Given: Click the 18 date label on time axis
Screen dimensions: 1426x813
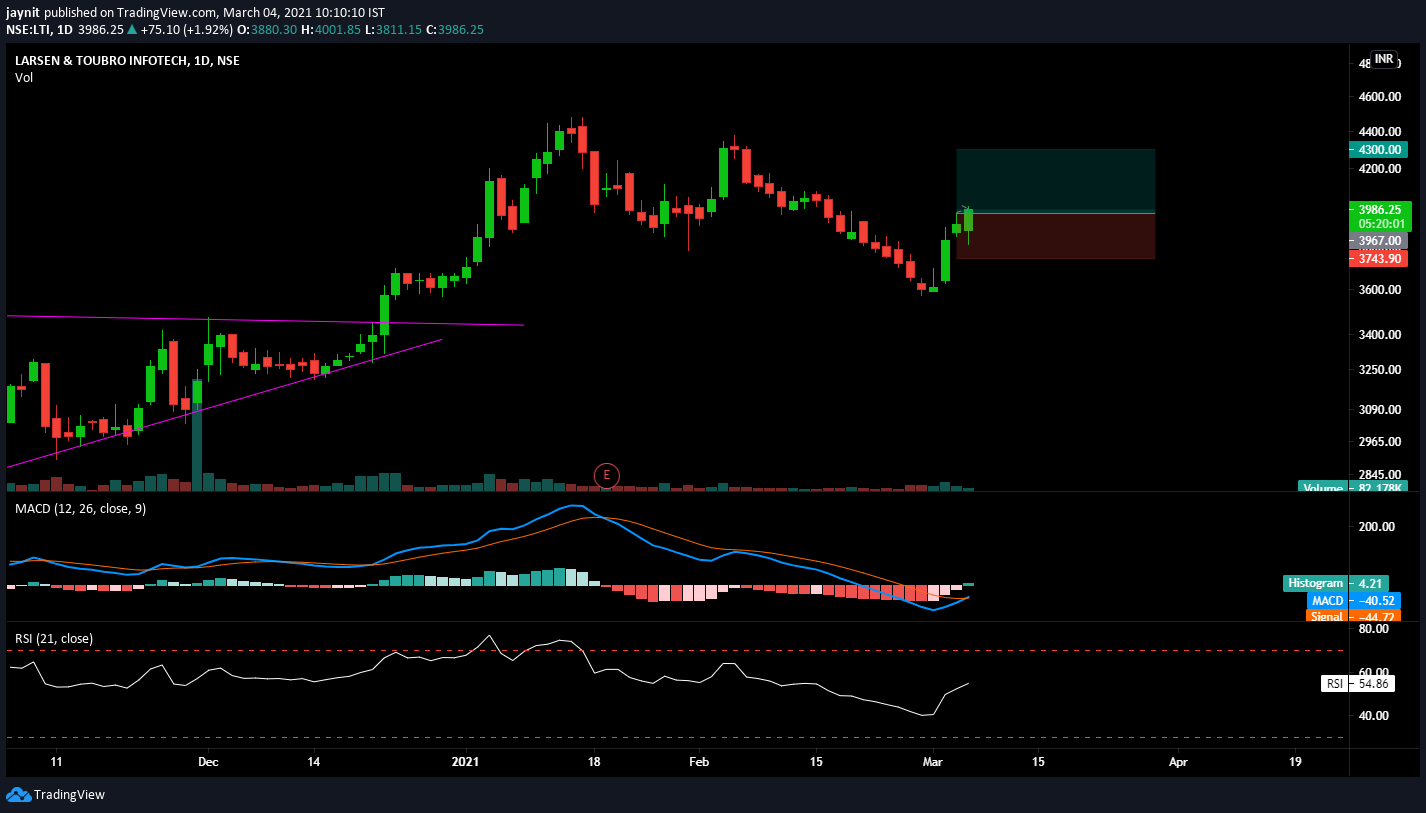Looking at the screenshot, I should point(594,762).
